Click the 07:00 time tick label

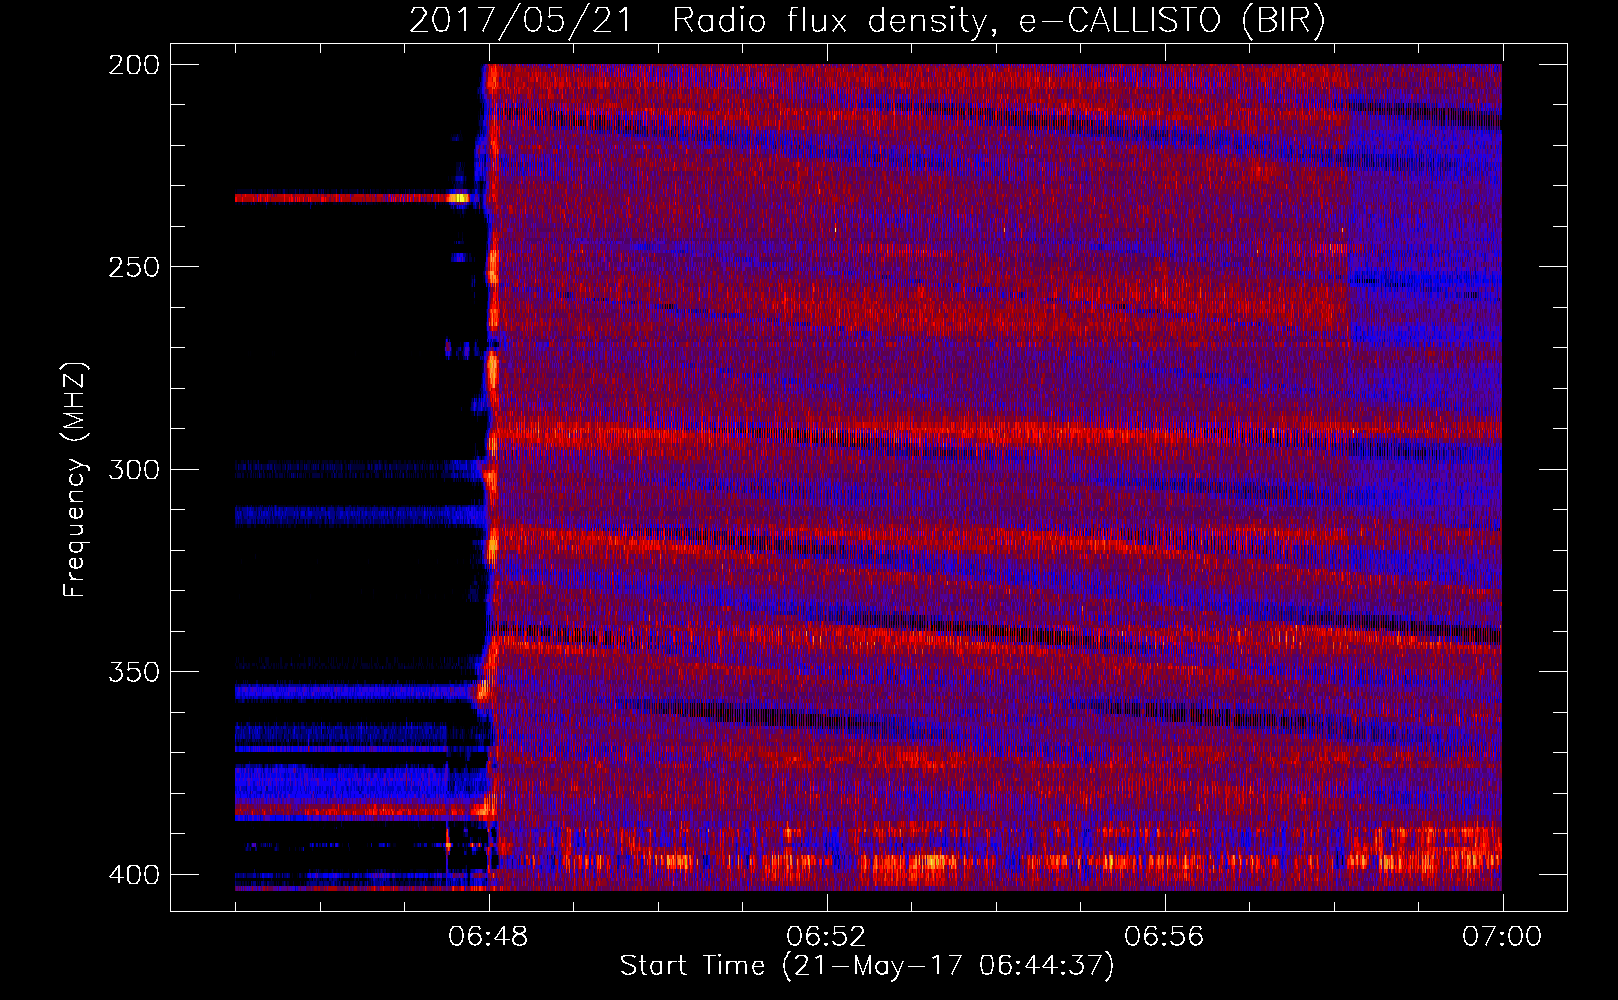click(1502, 937)
